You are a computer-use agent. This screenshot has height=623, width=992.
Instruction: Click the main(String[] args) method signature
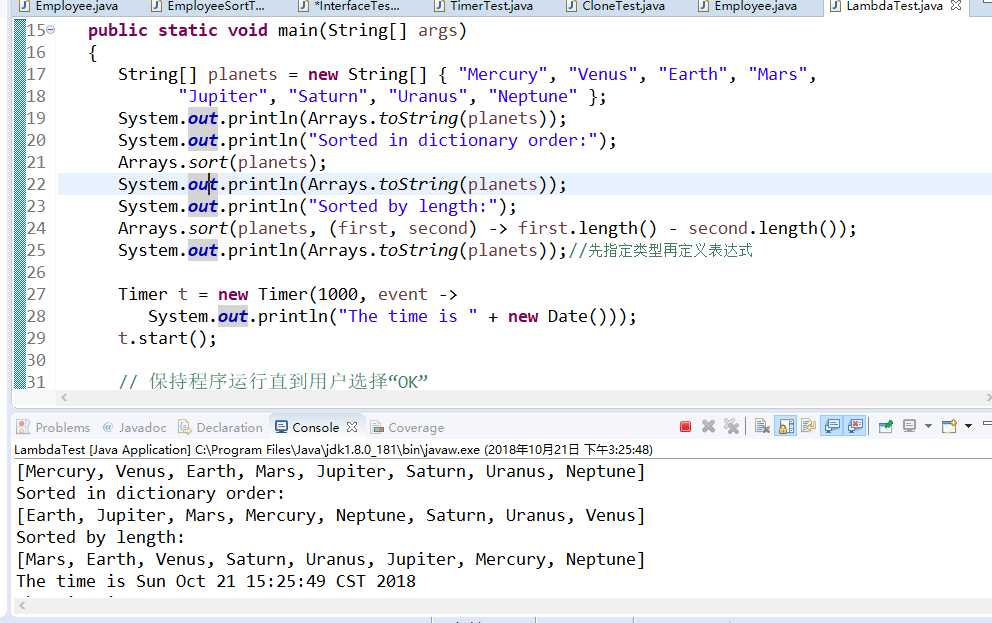(372, 30)
